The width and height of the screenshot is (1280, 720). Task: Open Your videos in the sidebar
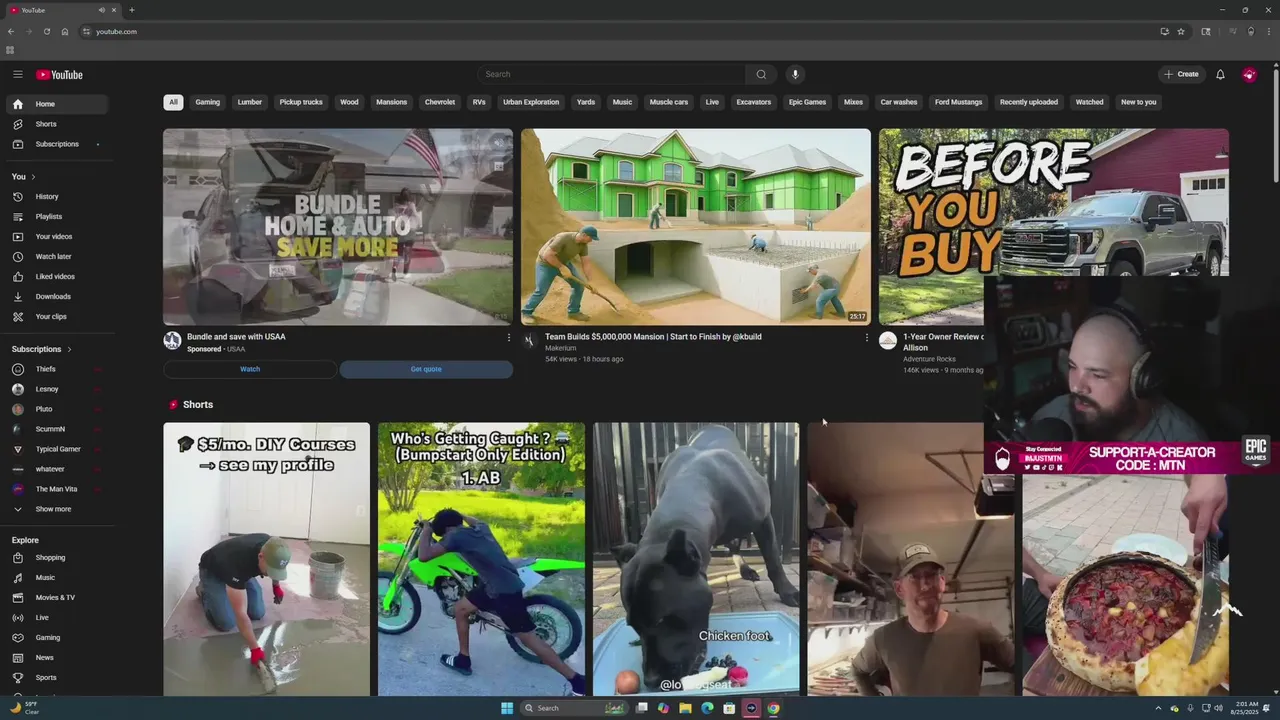[x=56, y=237]
